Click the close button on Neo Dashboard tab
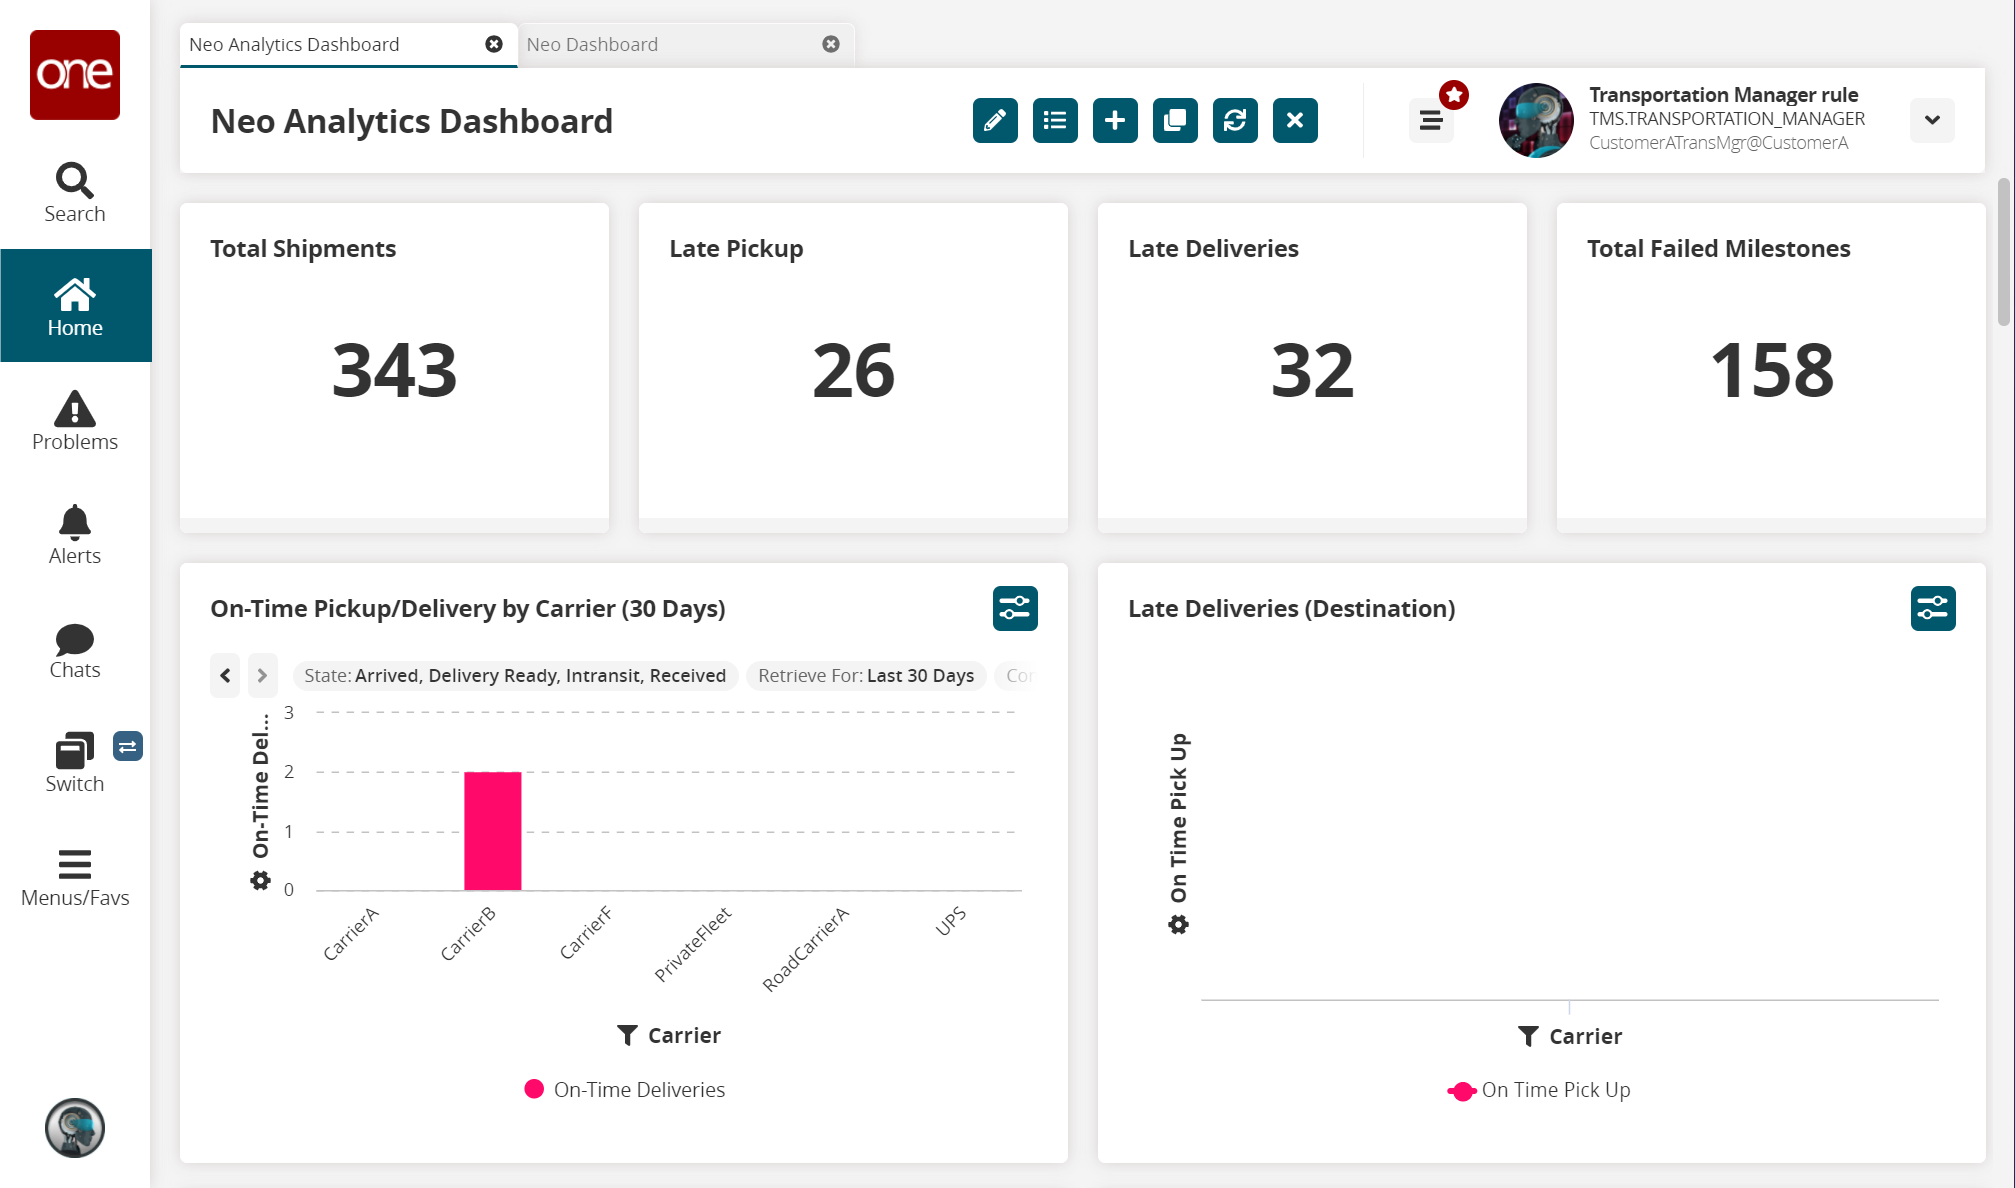Screen dimensions: 2015x1188 coord(831,44)
